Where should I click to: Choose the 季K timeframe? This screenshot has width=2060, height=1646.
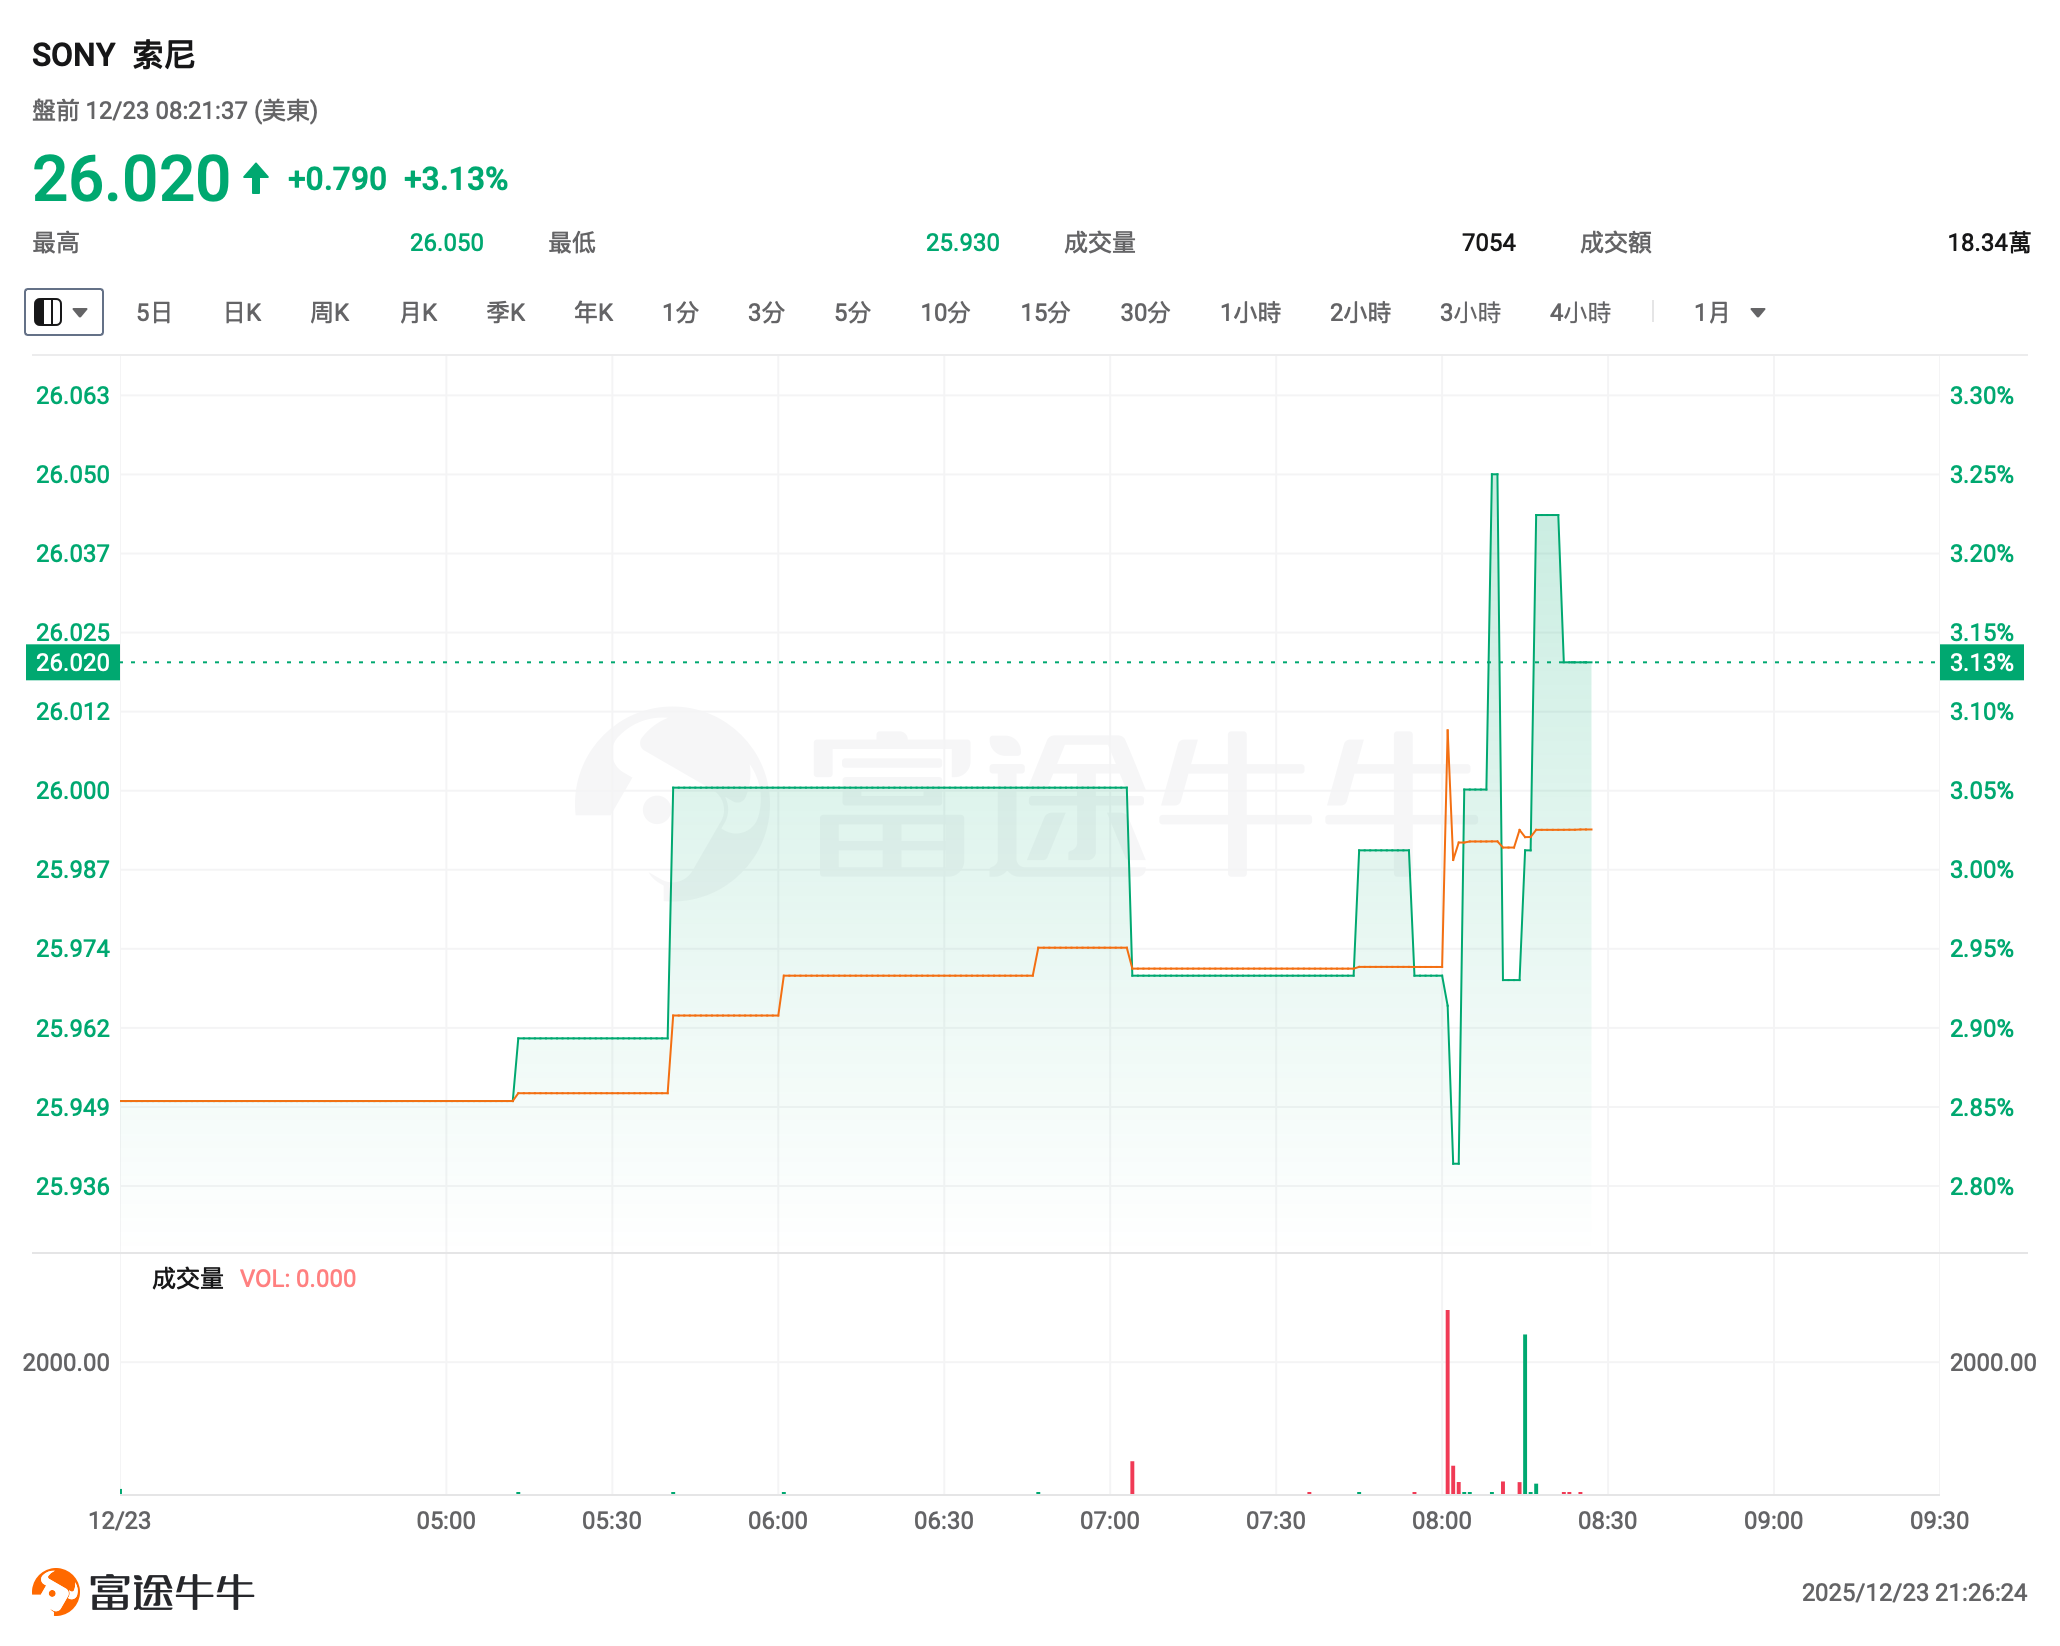point(506,313)
